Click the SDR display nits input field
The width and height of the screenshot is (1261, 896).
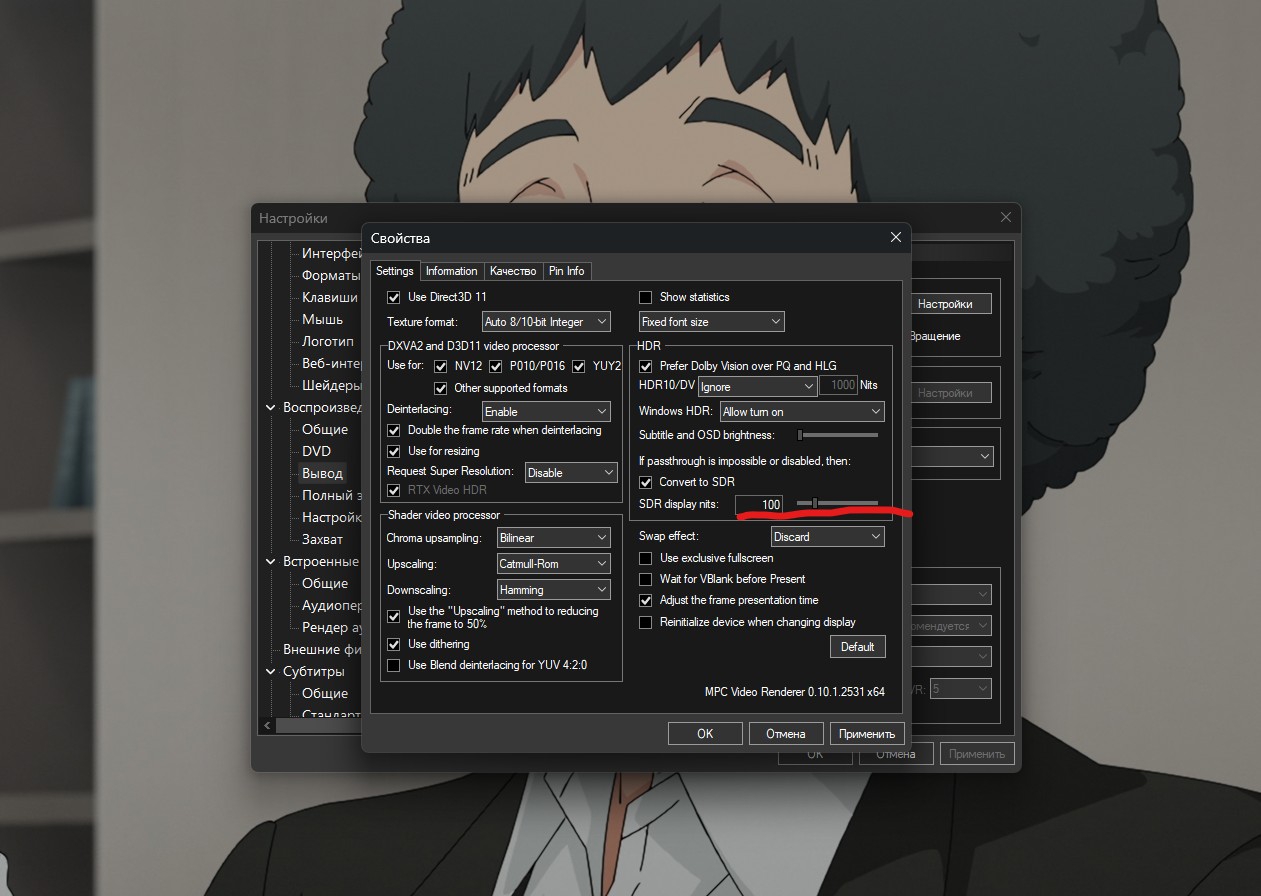coord(760,505)
